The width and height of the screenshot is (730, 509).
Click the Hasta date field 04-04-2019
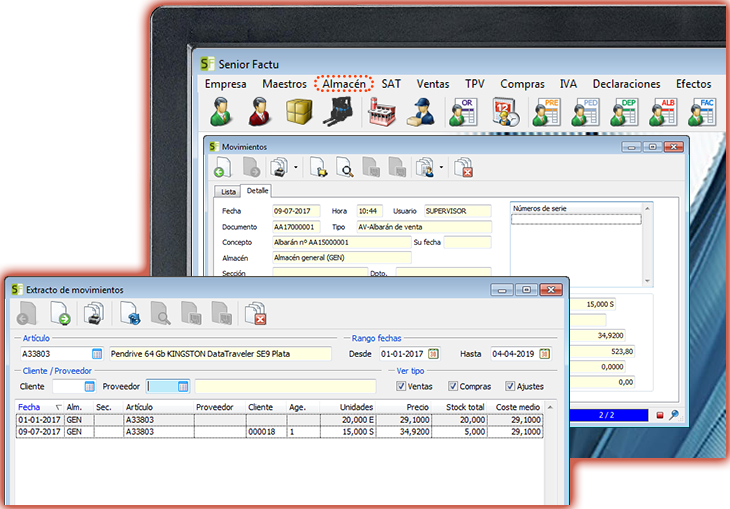point(514,354)
